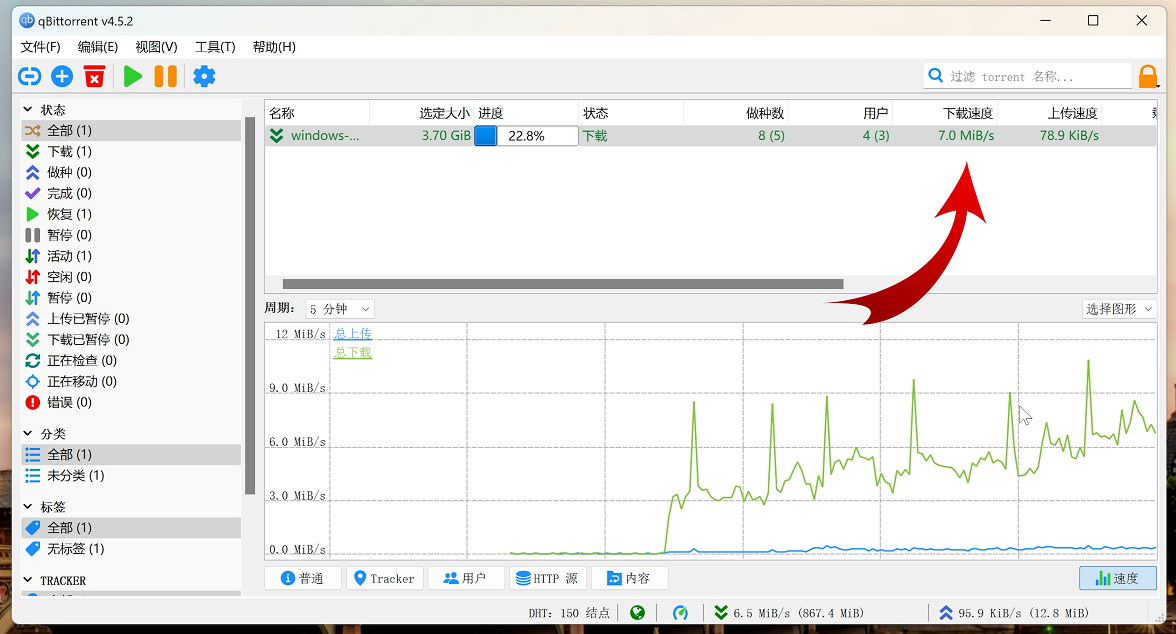This screenshot has height=634, width=1176.
Task: Click the left sidebar vertical scrollbar
Action: 250,305
